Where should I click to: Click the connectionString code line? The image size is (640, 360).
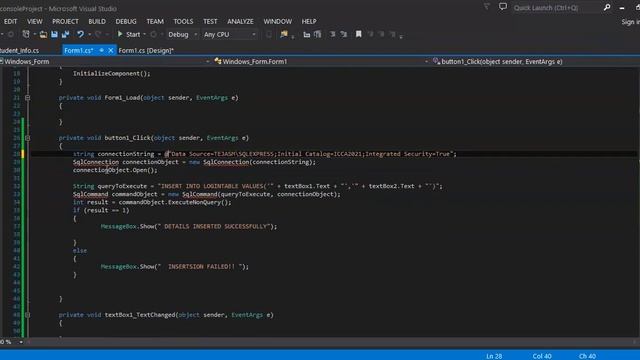click(x=264, y=154)
